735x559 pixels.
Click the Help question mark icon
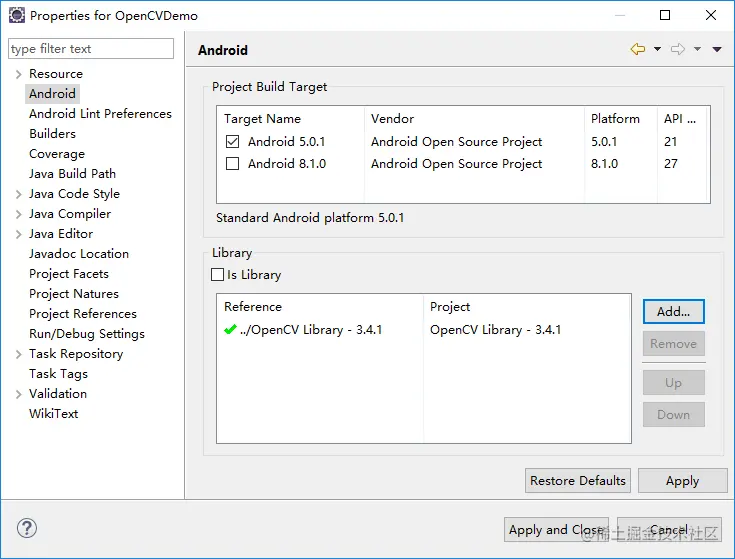tap(27, 528)
